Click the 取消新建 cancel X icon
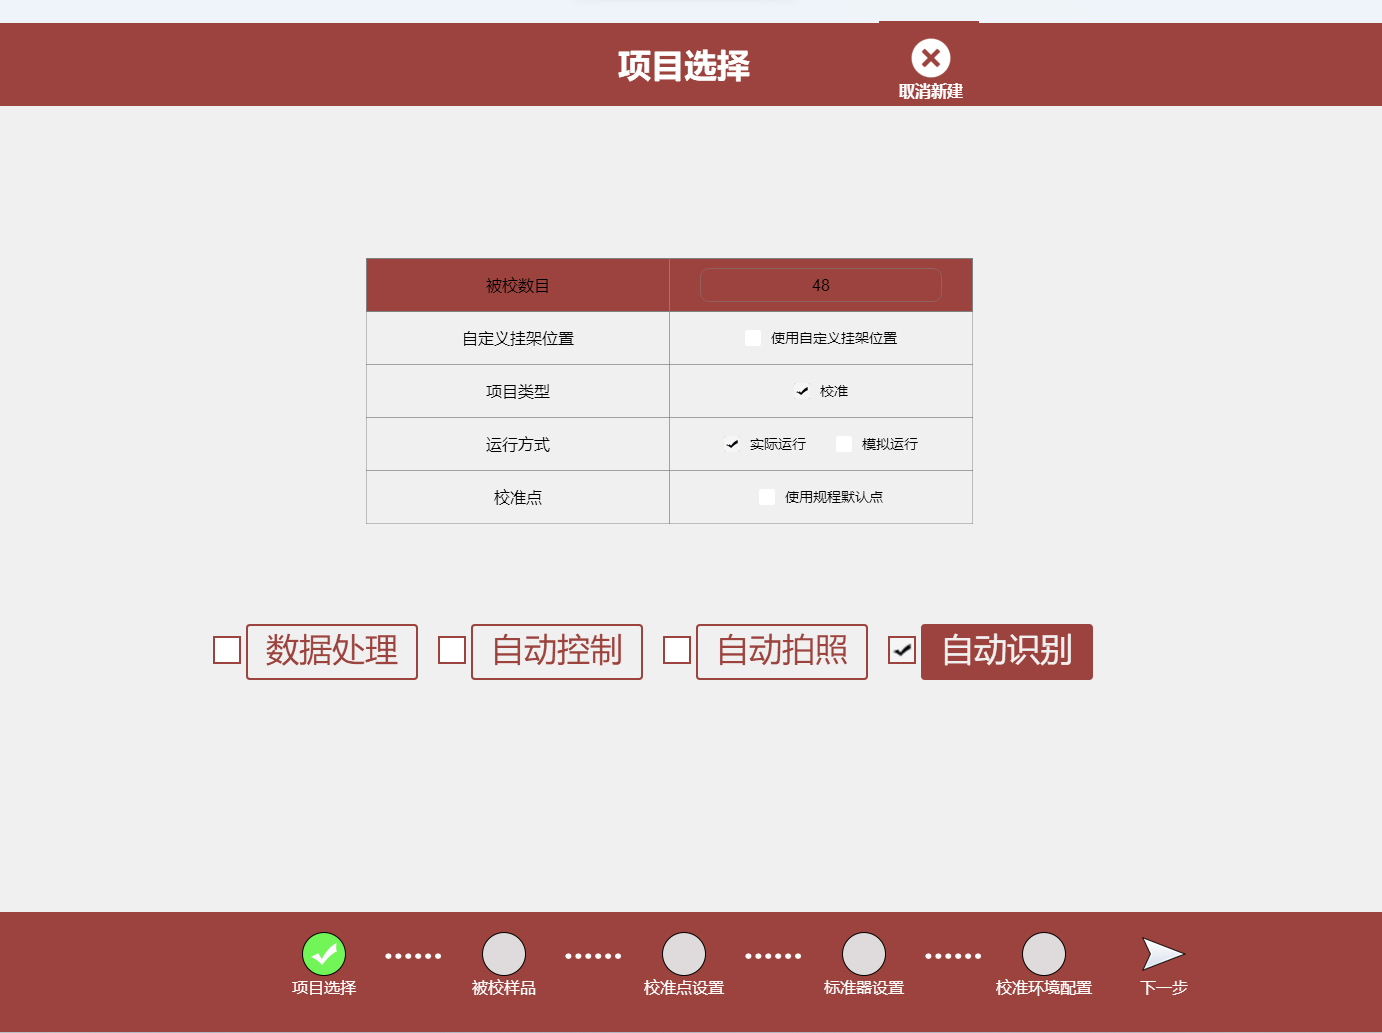Image resolution: width=1382 pixels, height=1033 pixels. click(930, 59)
